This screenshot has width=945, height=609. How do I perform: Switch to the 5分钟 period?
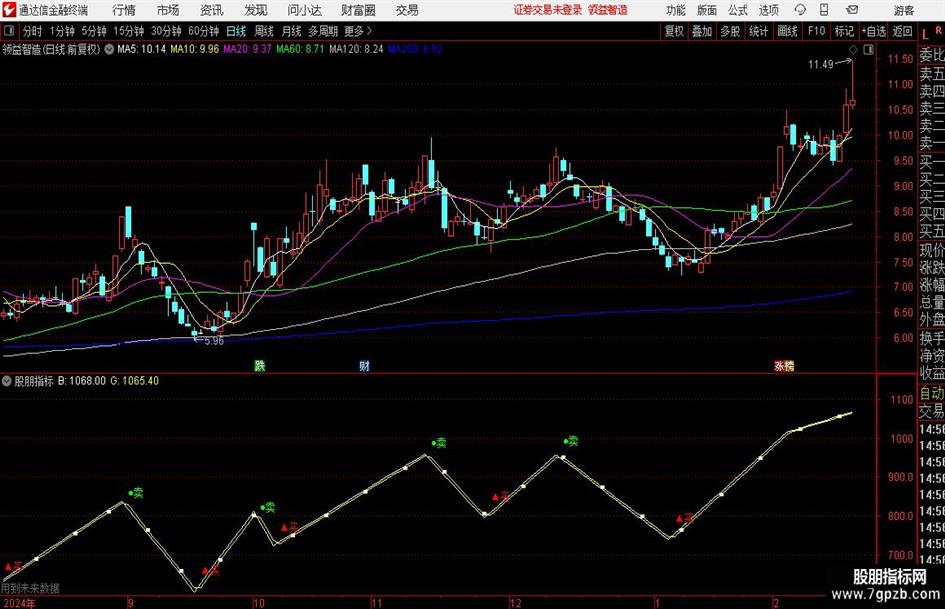click(x=93, y=31)
